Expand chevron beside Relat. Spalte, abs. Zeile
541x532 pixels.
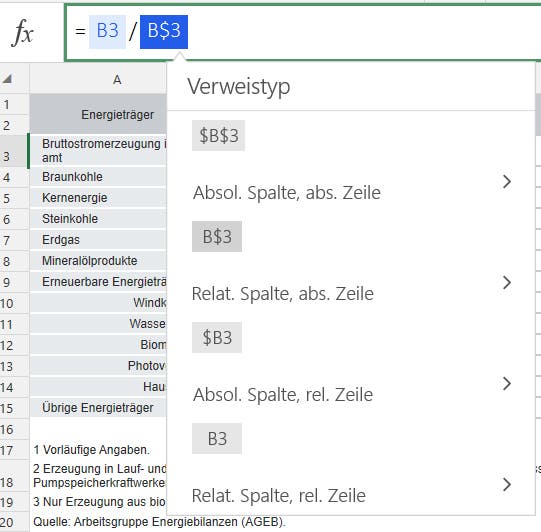click(506, 283)
